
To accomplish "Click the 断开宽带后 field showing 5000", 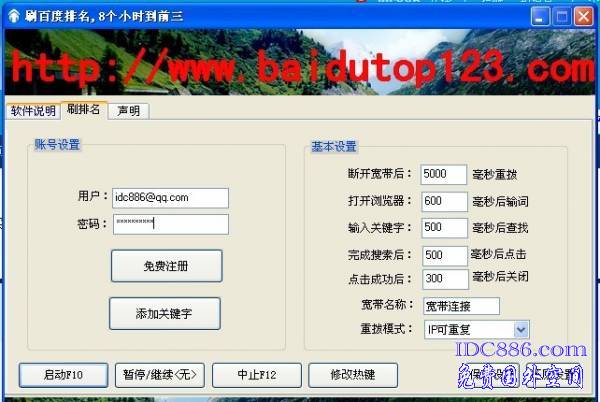I will coord(444,174).
